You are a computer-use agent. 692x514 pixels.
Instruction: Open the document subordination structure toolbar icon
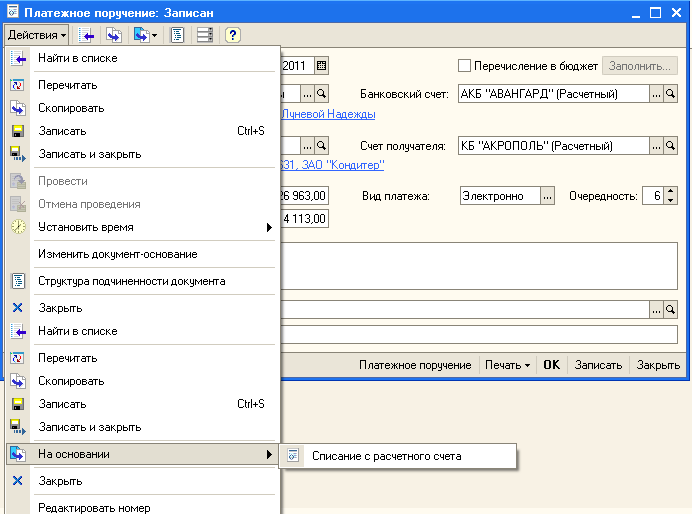(177, 35)
